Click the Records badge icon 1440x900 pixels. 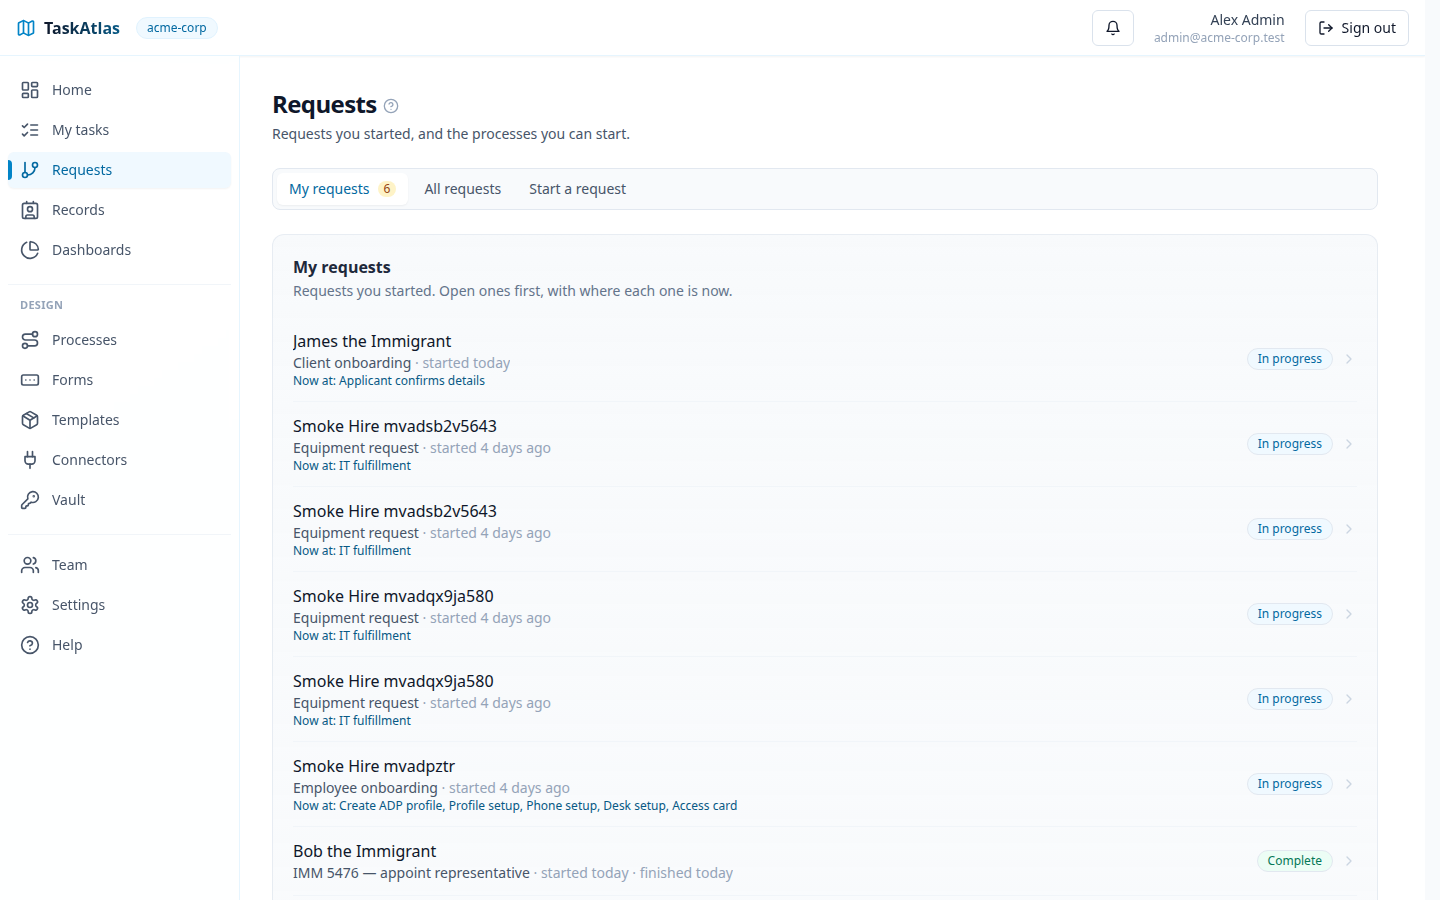click(30, 210)
